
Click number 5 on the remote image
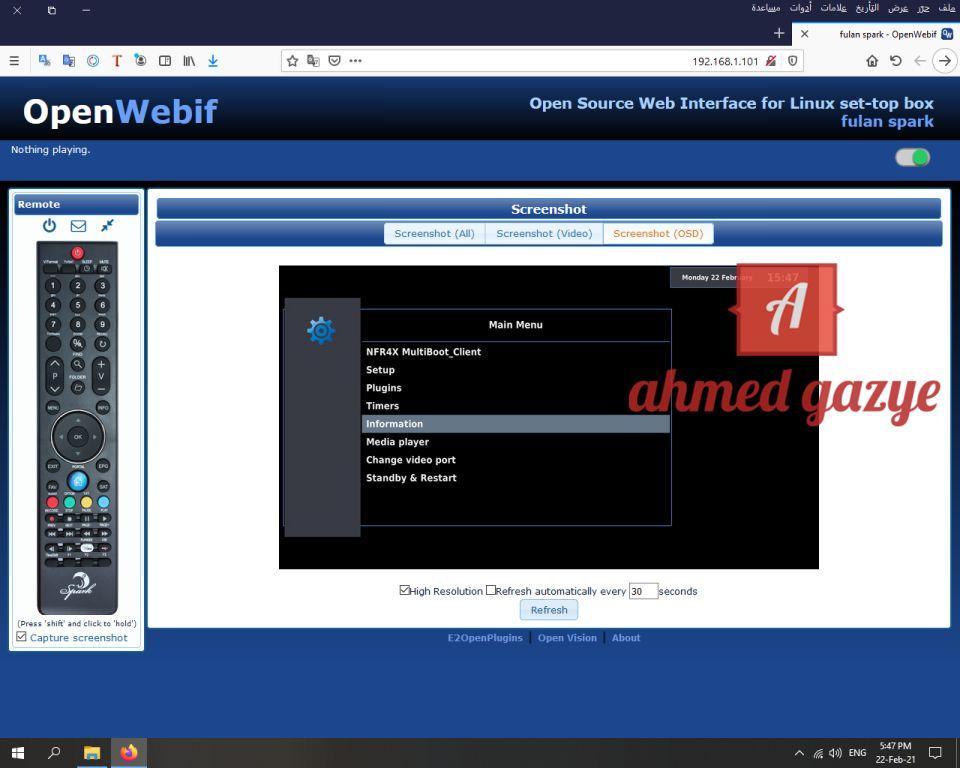(x=78, y=304)
